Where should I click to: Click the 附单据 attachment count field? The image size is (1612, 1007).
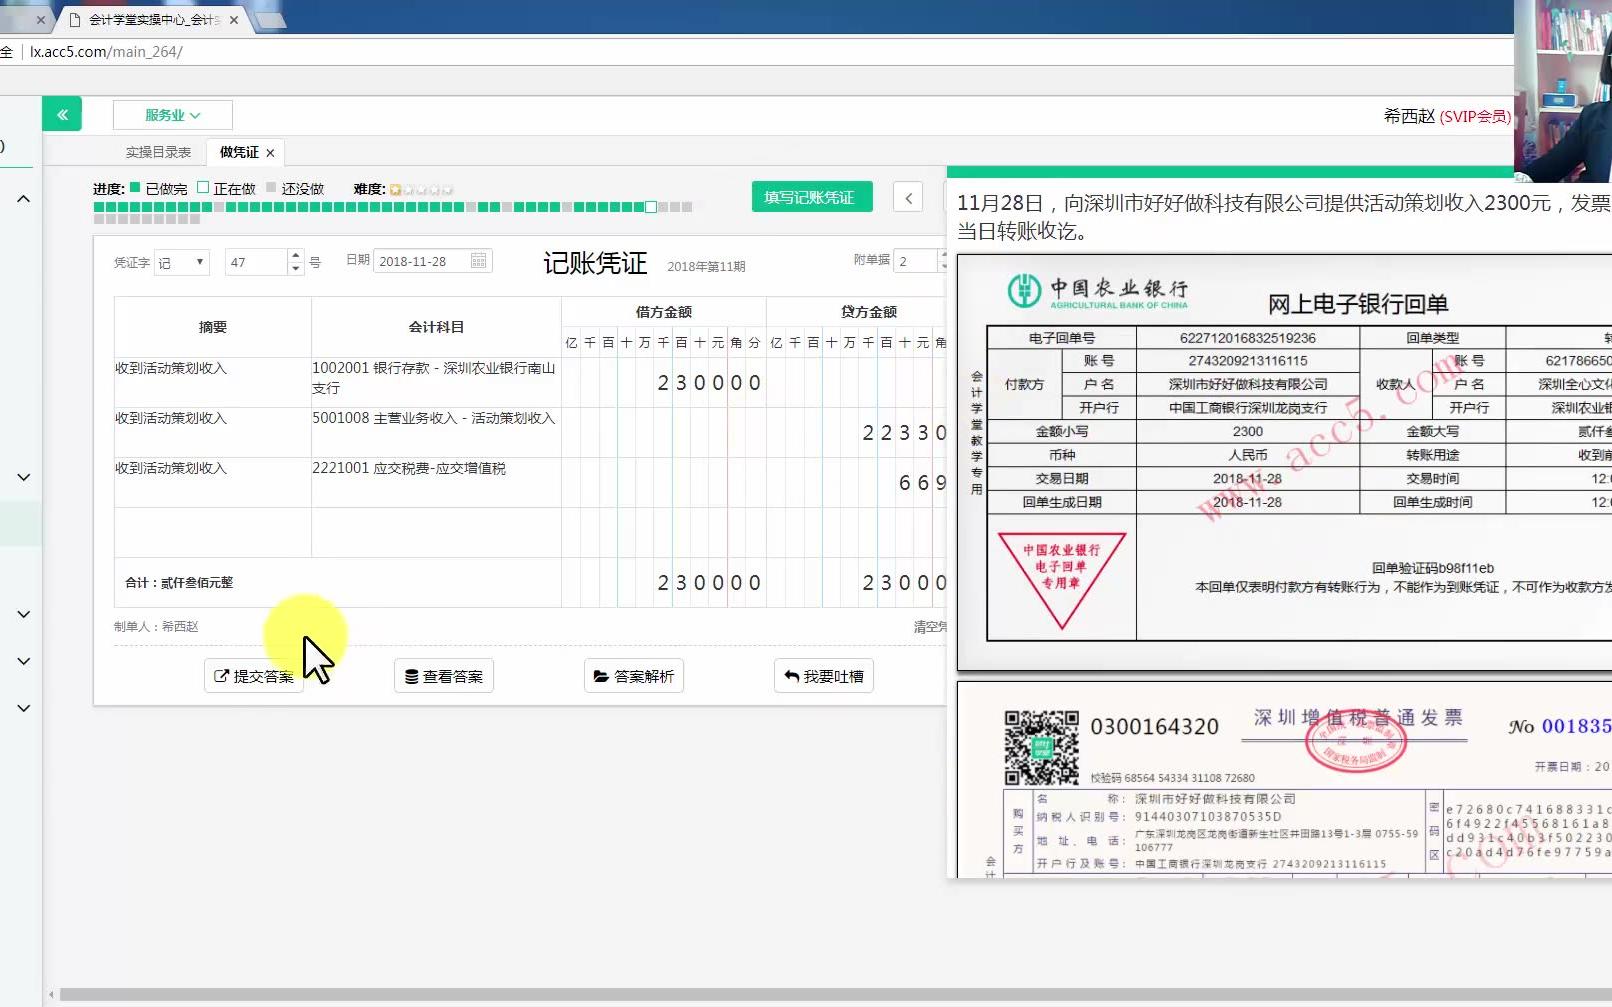click(x=915, y=261)
